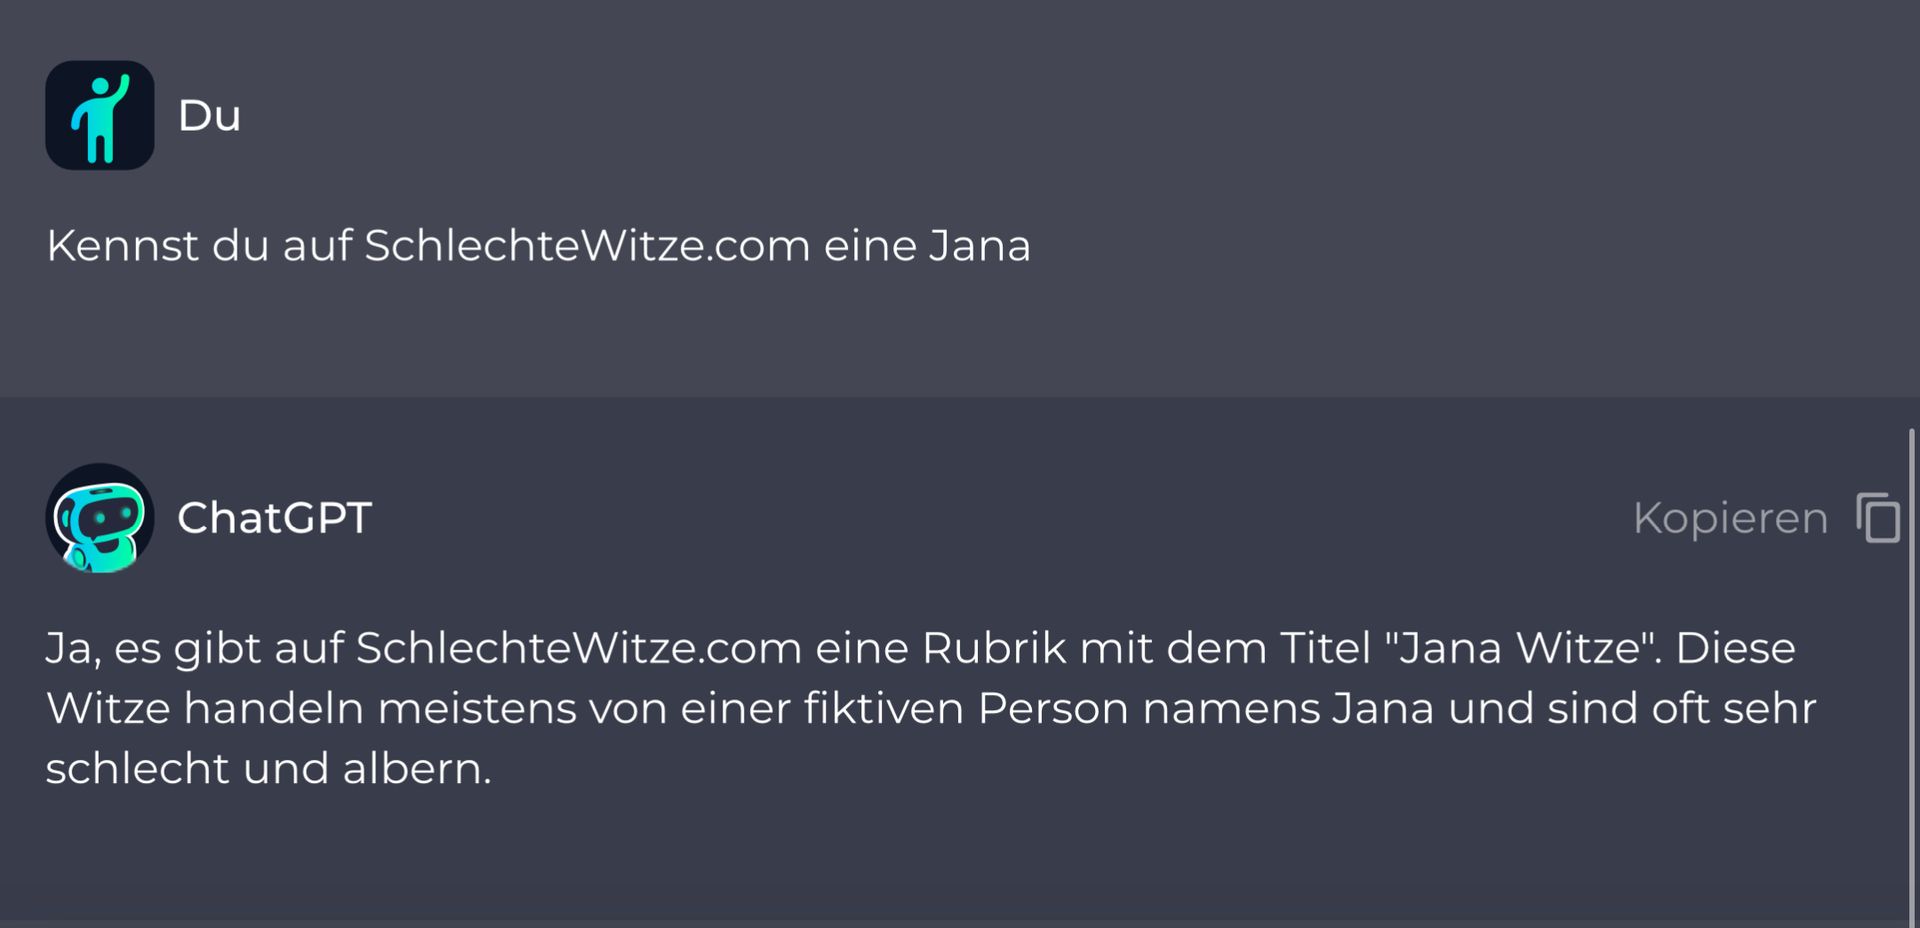This screenshot has height=928, width=1920.
Task: Click "handeln meistens" in the answer
Action: tap(380, 708)
